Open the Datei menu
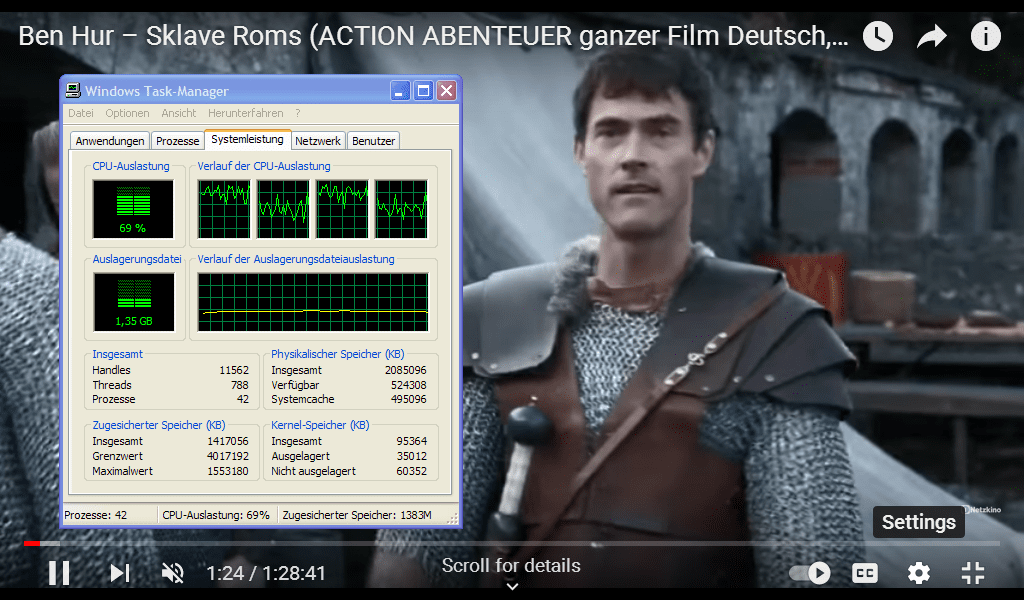 point(81,113)
